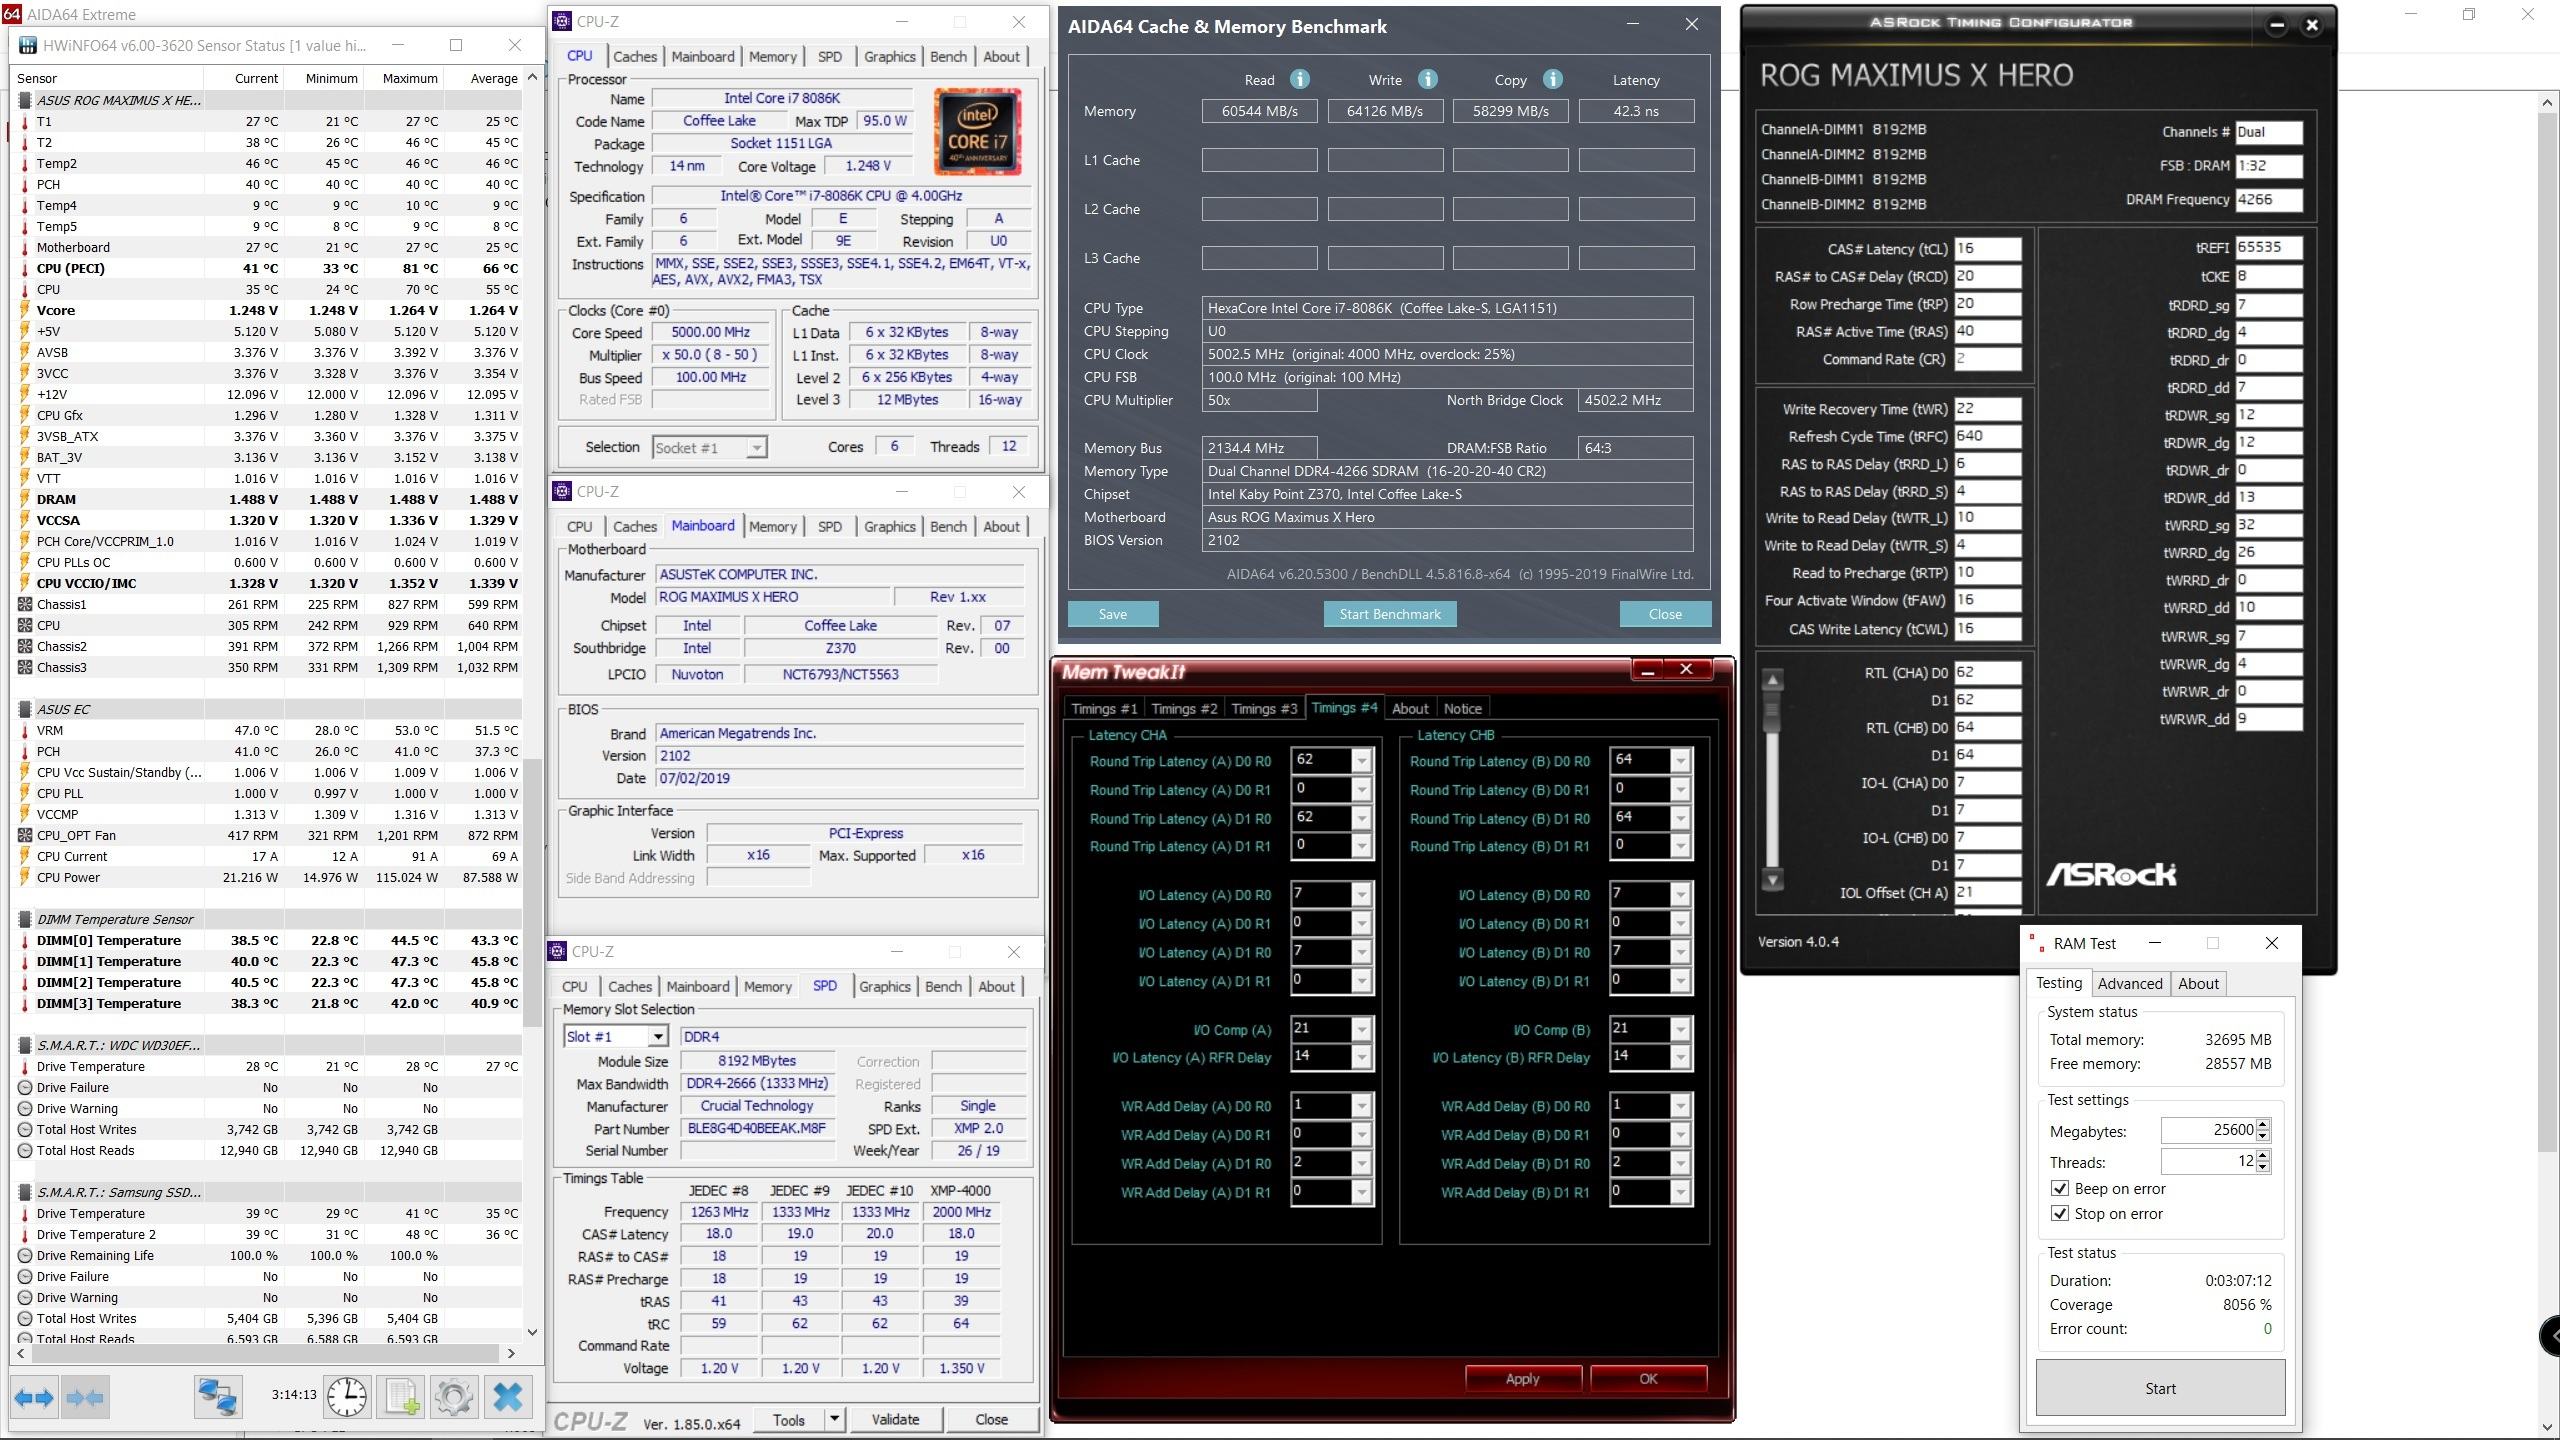Click Start Benchmark button in AIDA64
The height and width of the screenshot is (1440, 2560).
pos(1390,614)
